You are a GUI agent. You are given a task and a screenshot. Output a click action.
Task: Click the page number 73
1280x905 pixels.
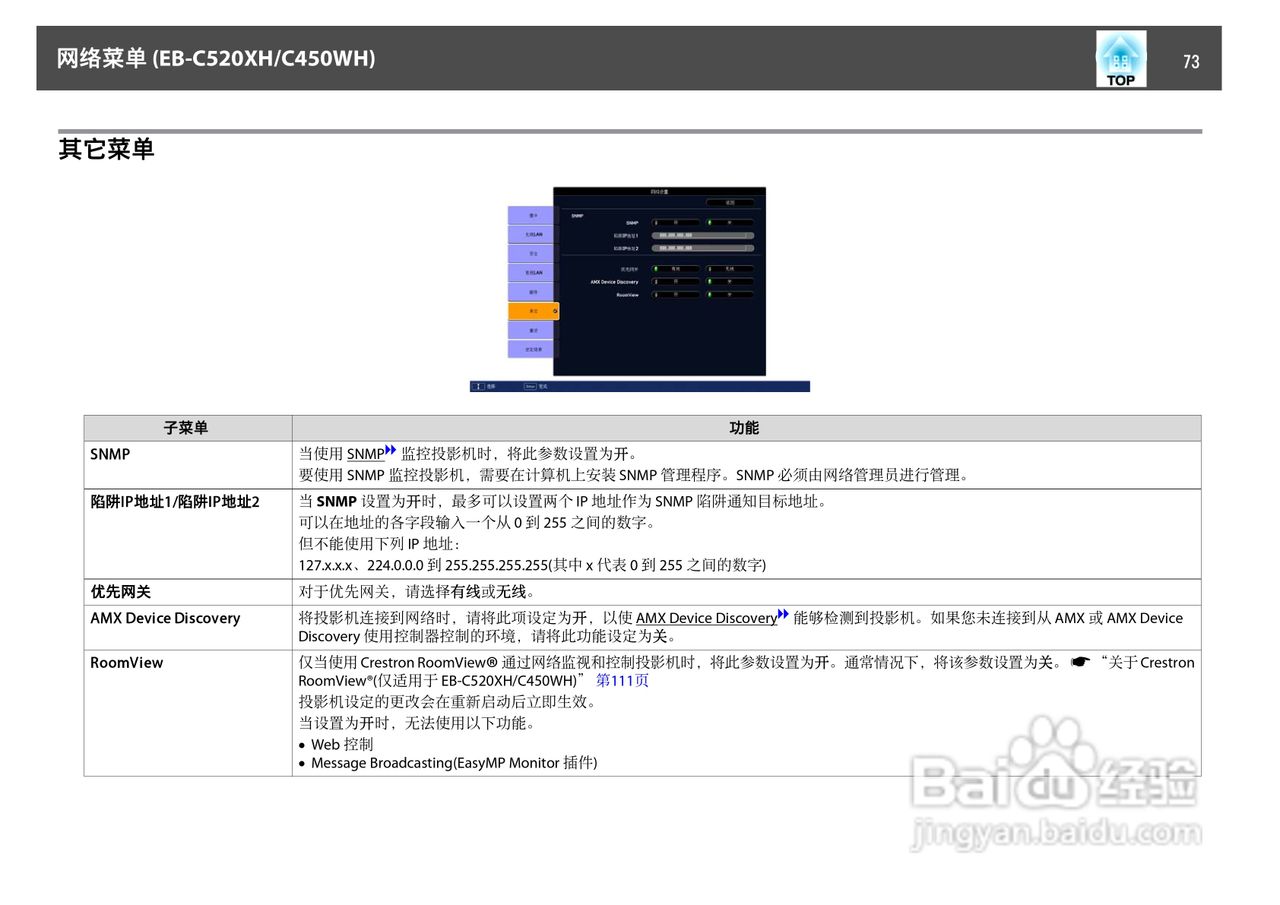(x=1191, y=61)
